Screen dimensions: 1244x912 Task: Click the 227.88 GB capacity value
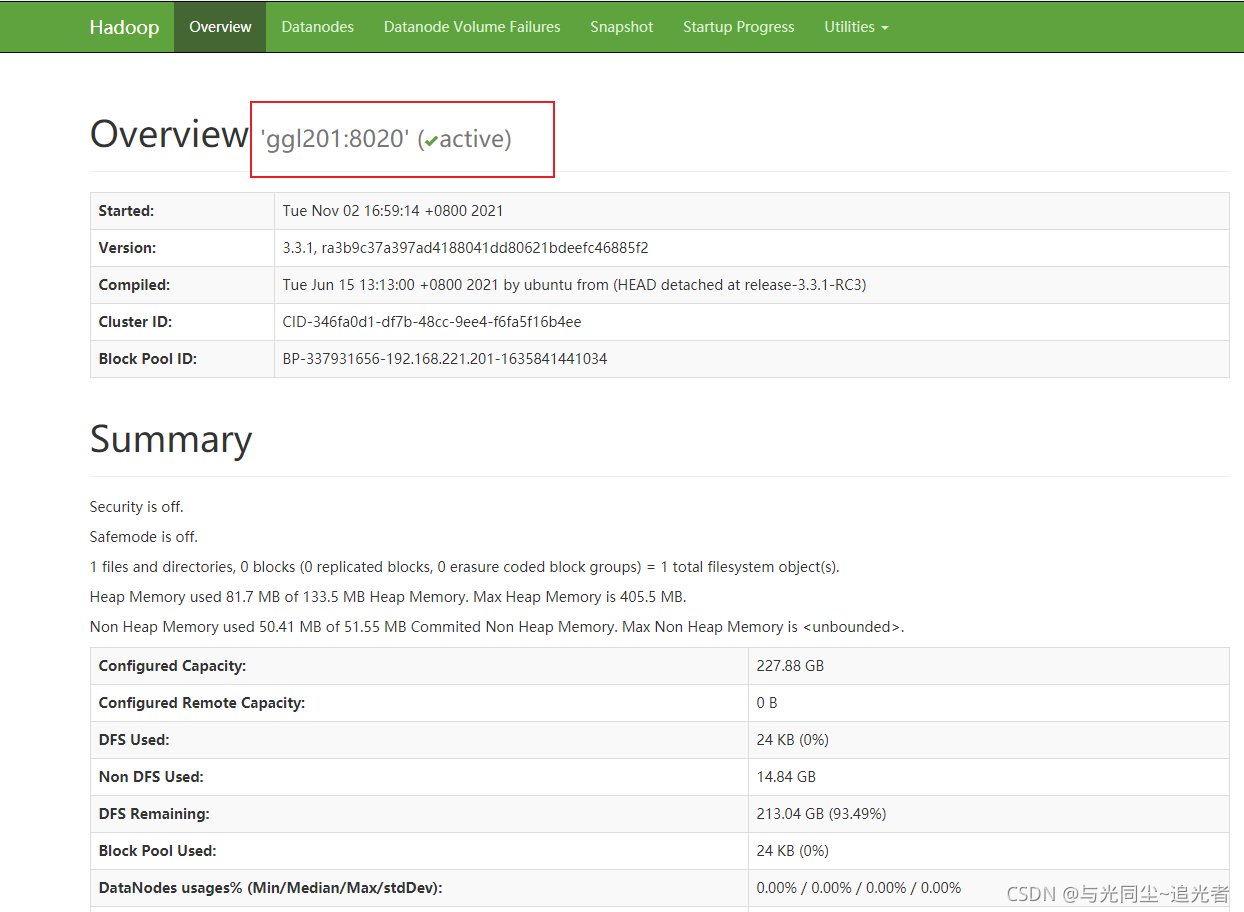coord(790,666)
